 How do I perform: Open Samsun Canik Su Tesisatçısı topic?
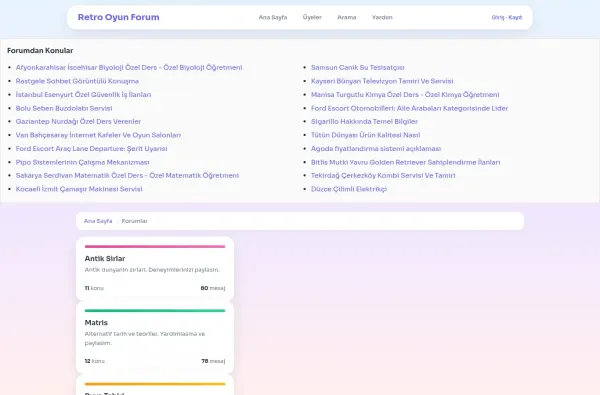pyautogui.click(x=358, y=67)
